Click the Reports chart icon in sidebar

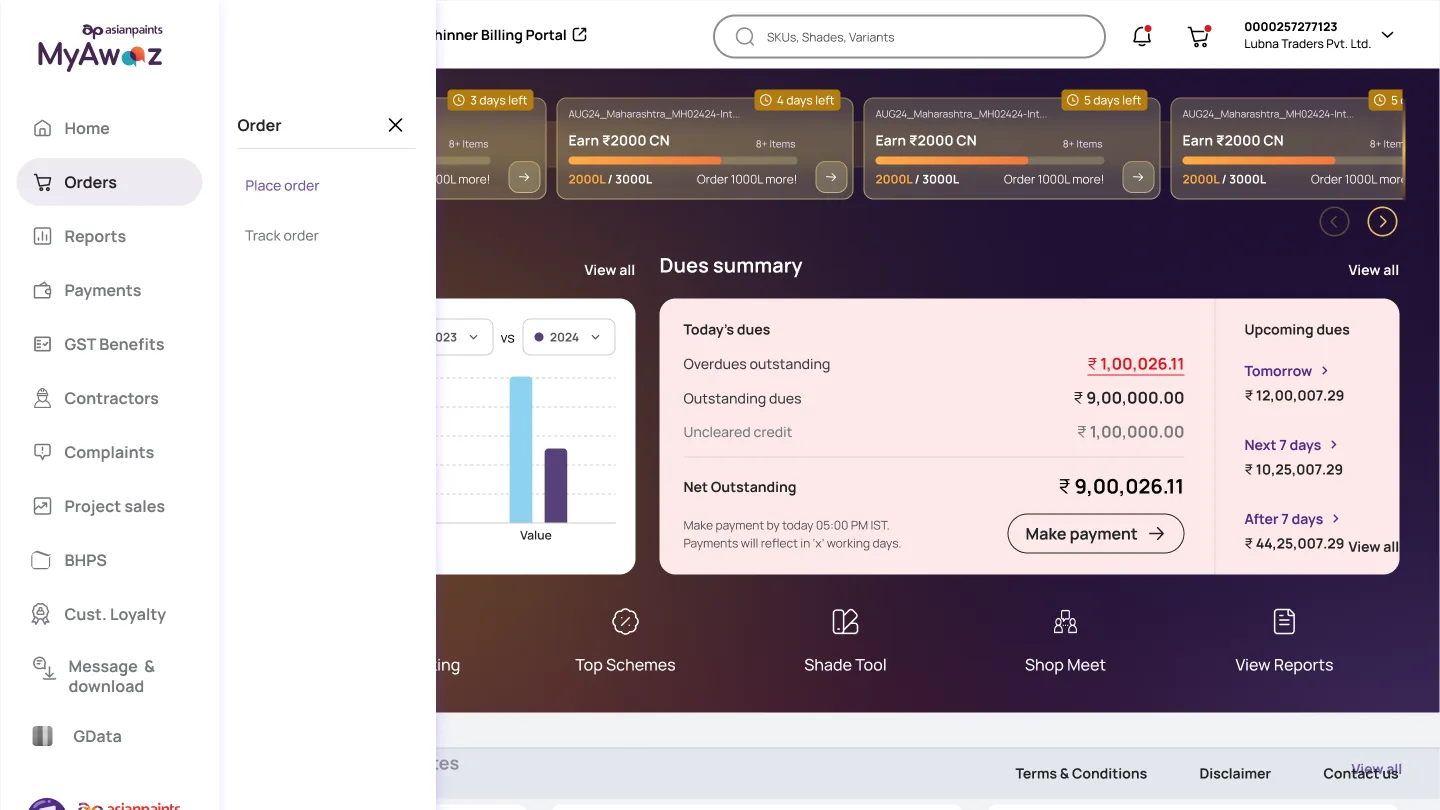pos(42,236)
